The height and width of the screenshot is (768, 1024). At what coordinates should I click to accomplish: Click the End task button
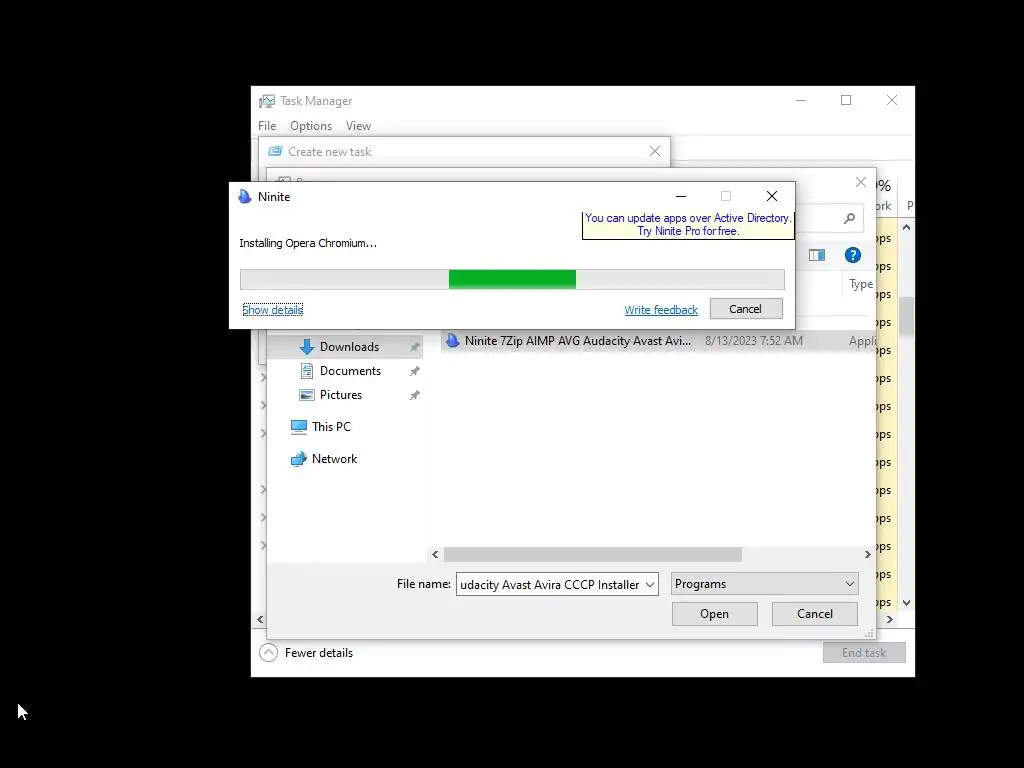[864, 653]
